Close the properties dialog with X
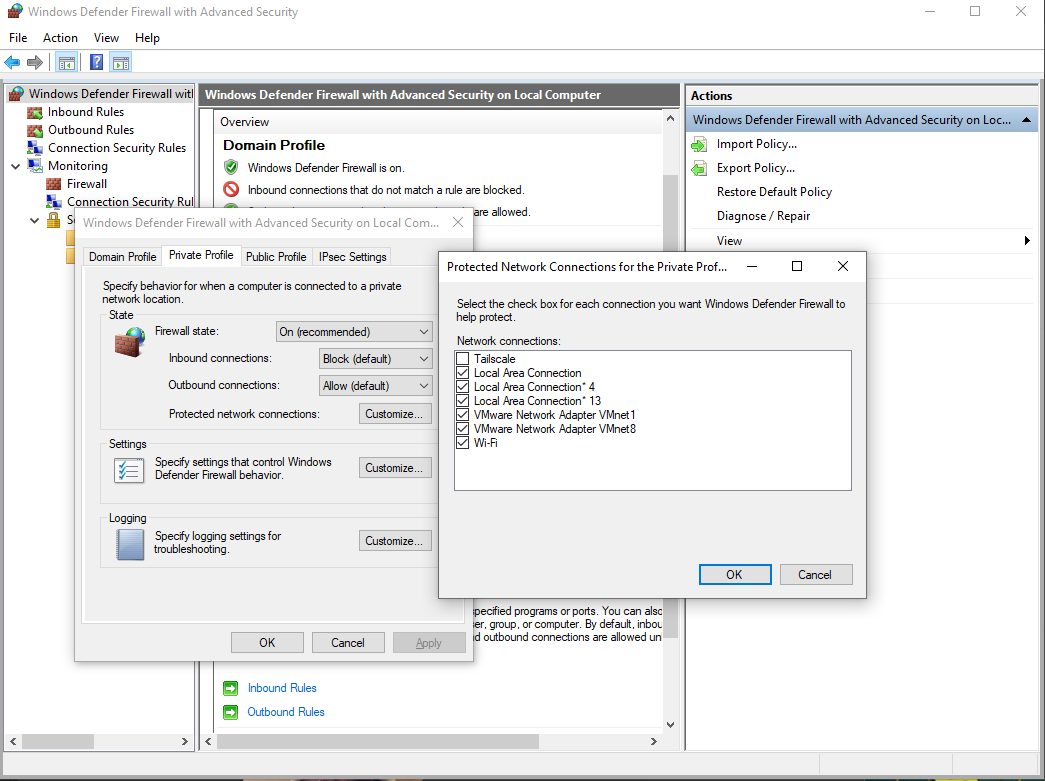Image resolution: width=1045 pixels, height=781 pixels. point(458,223)
